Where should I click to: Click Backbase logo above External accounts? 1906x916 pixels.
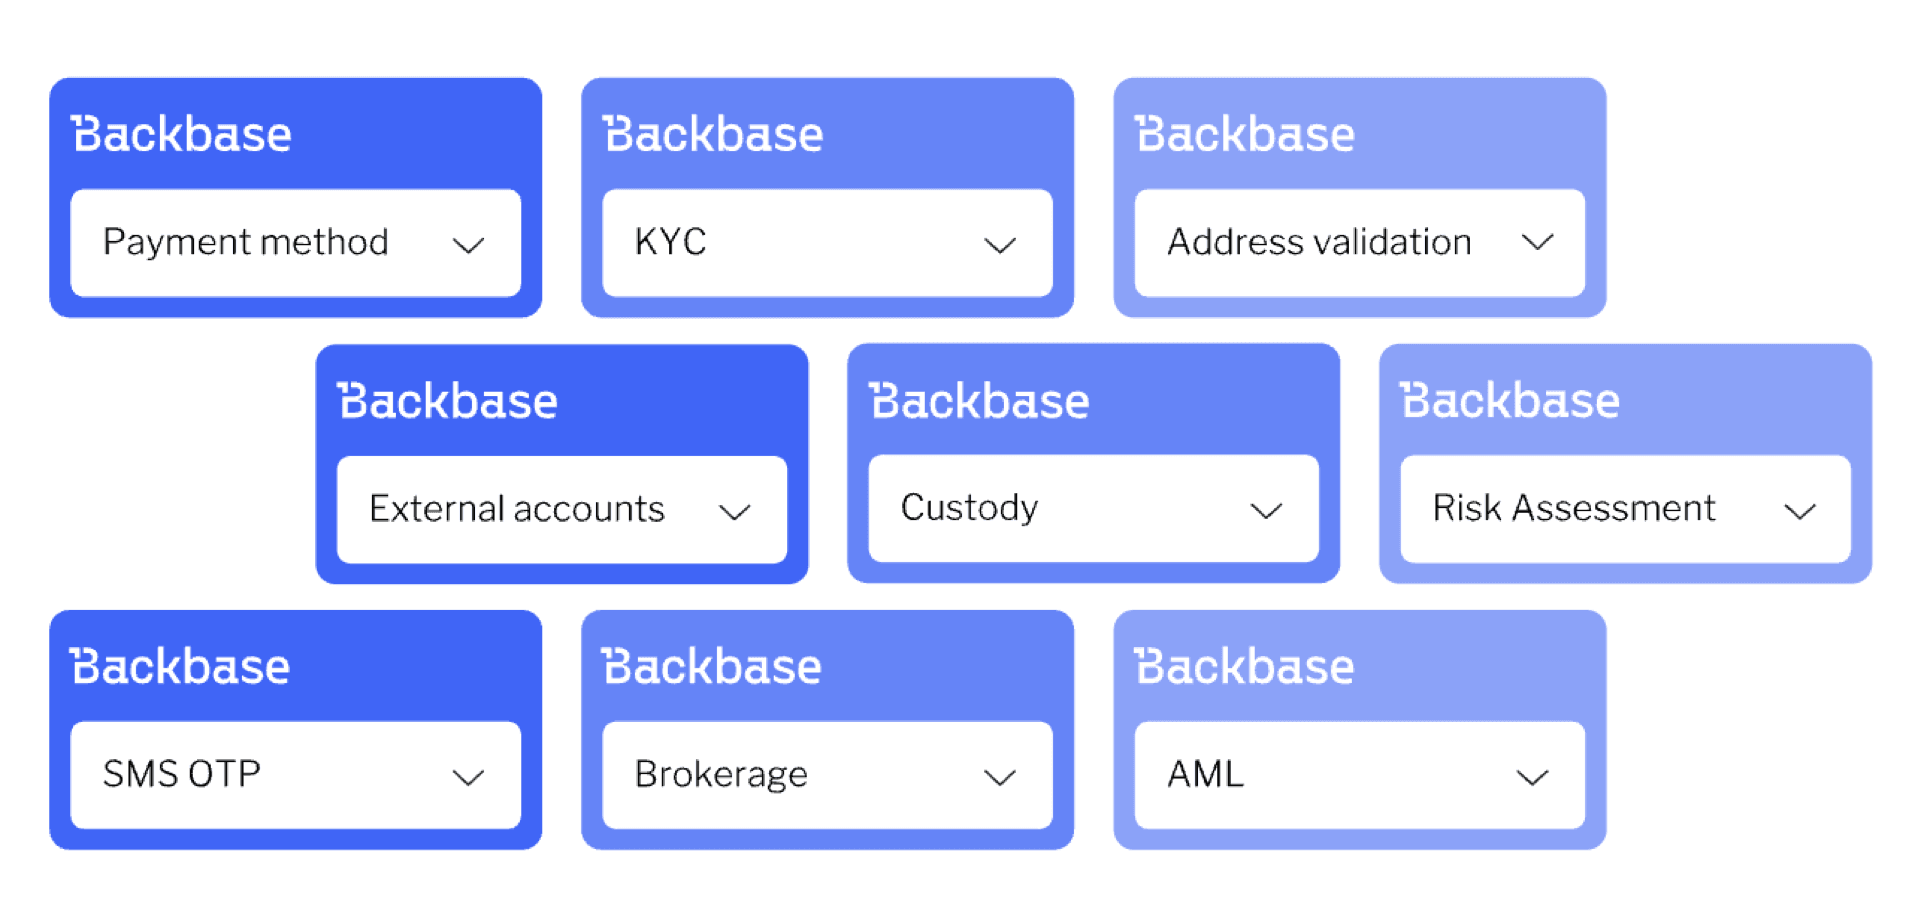coord(448,402)
